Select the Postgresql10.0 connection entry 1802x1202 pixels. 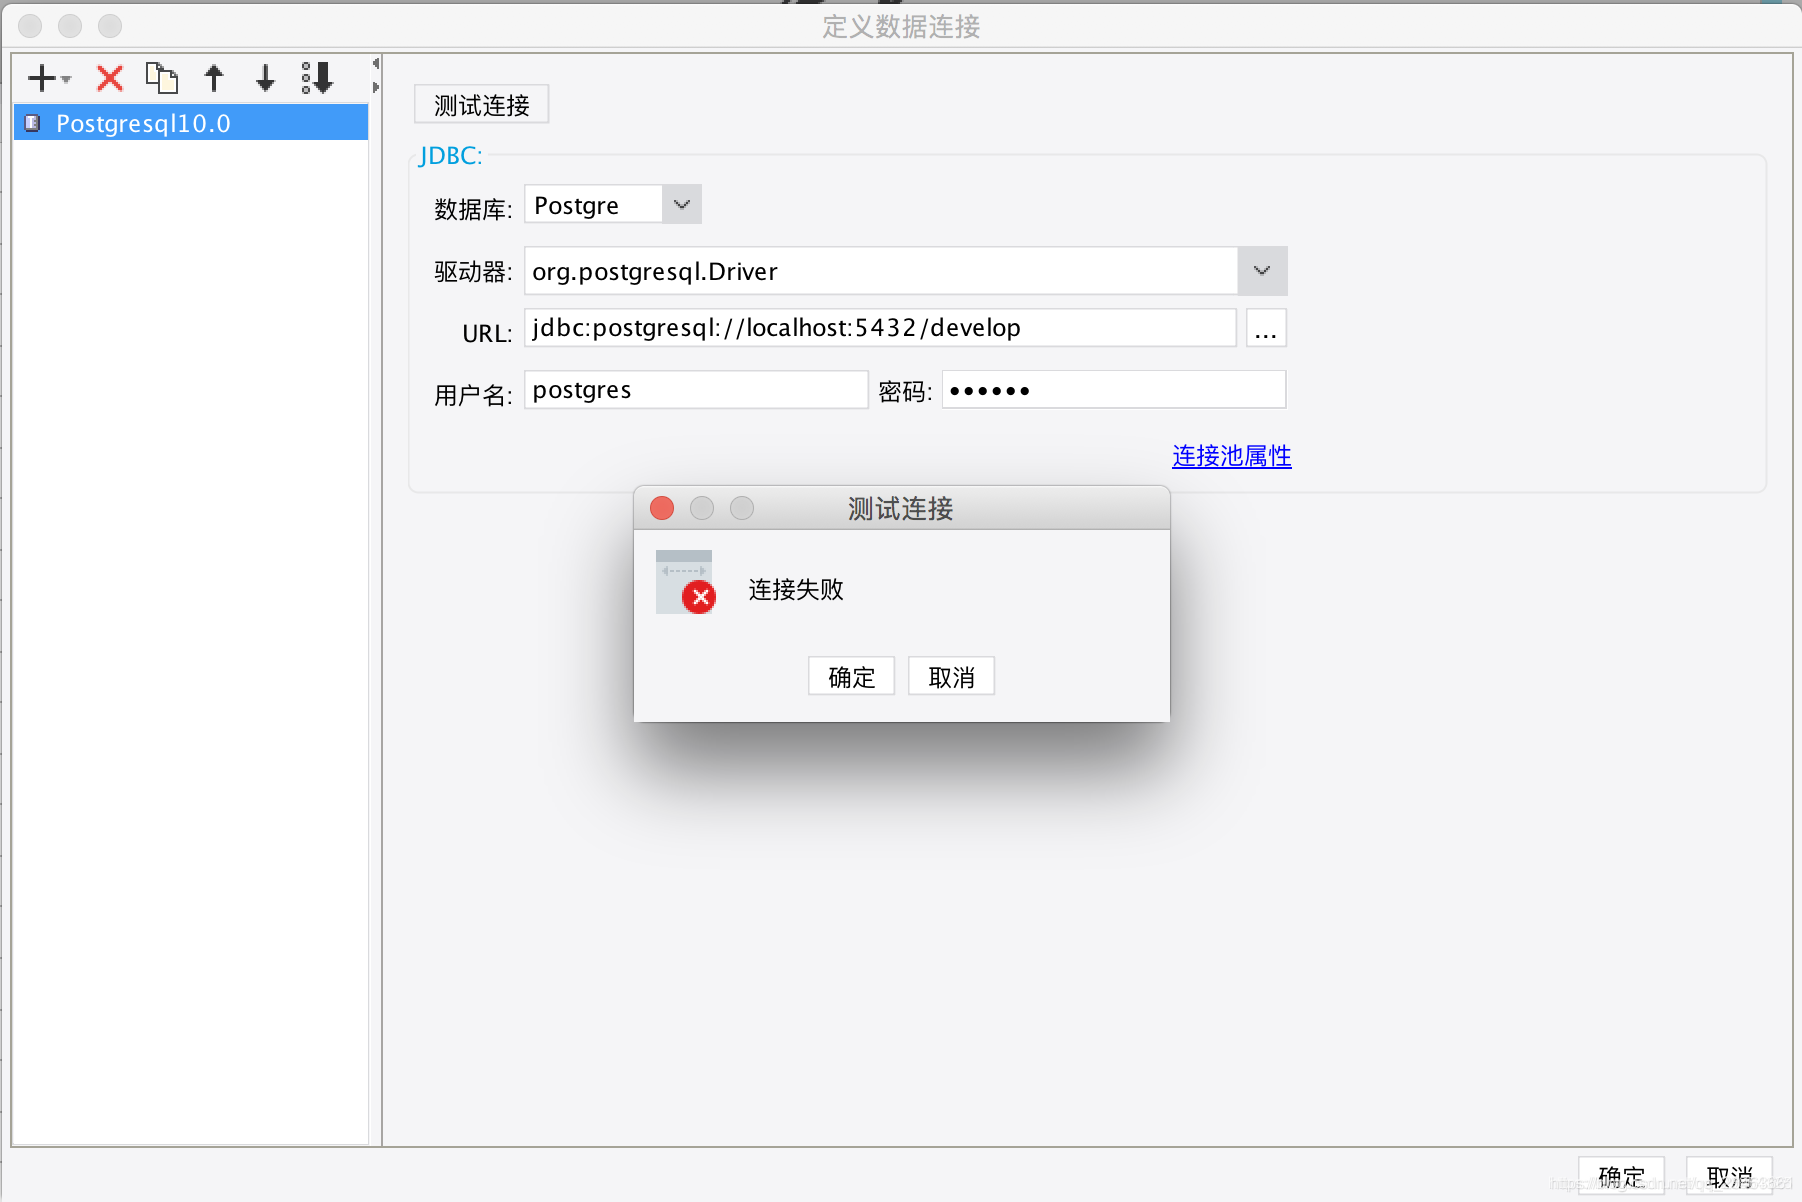click(143, 123)
